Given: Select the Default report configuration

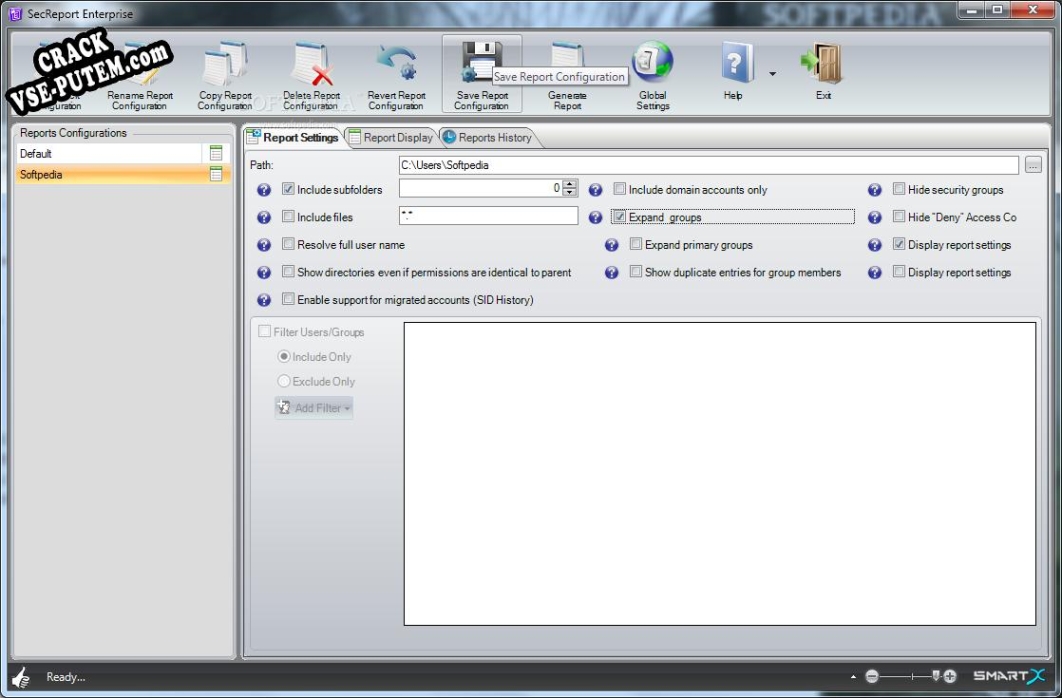Looking at the screenshot, I should [123, 154].
